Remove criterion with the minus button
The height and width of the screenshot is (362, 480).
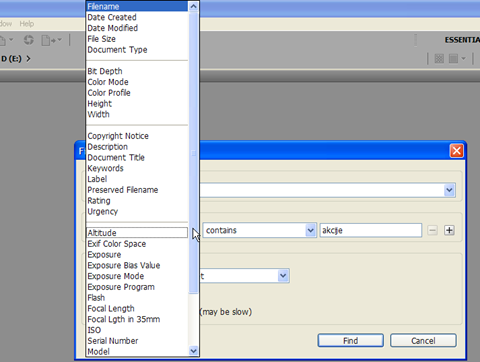(432, 230)
